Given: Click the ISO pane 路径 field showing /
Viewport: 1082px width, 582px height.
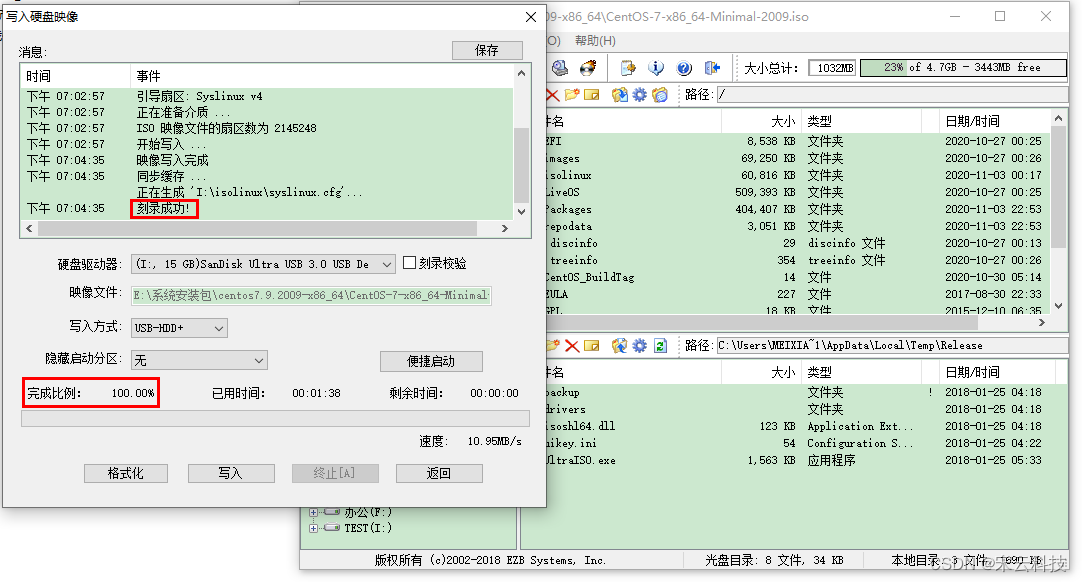Looking at the screenshot, I should pos(892,95).
